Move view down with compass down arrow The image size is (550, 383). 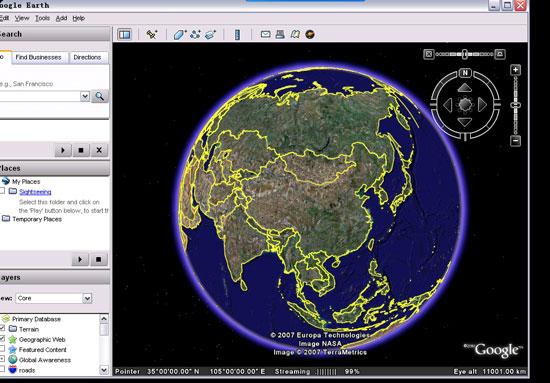coord(465,122)
